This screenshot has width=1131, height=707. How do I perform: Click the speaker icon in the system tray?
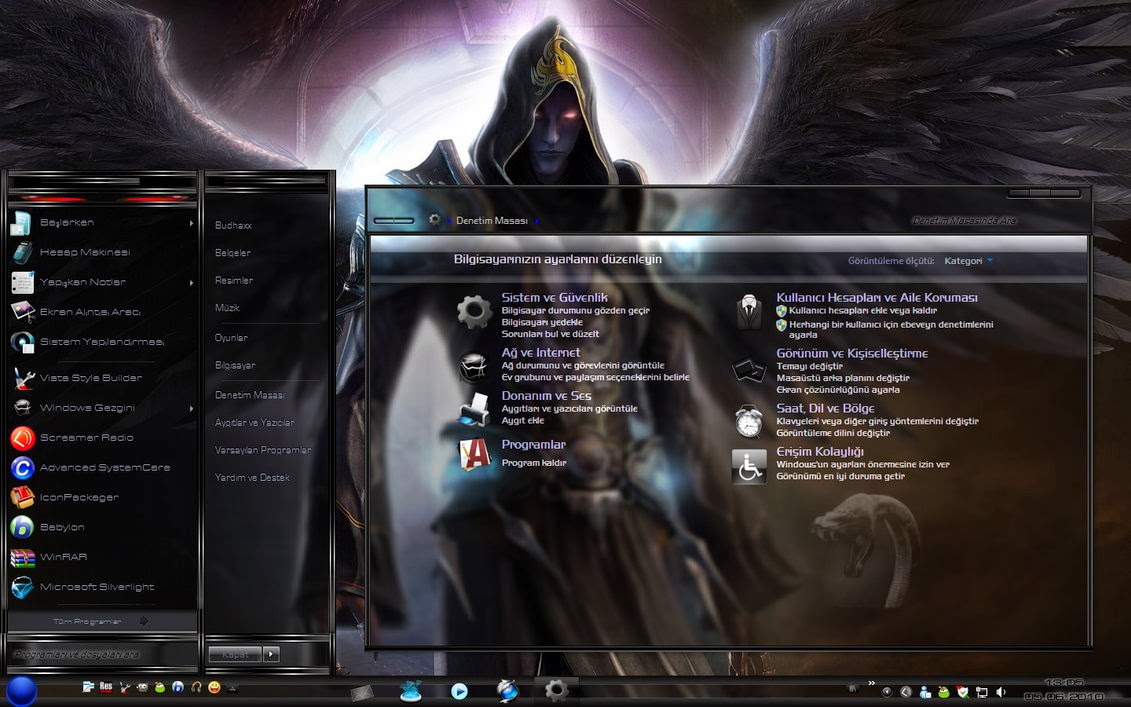(1002, 690)
